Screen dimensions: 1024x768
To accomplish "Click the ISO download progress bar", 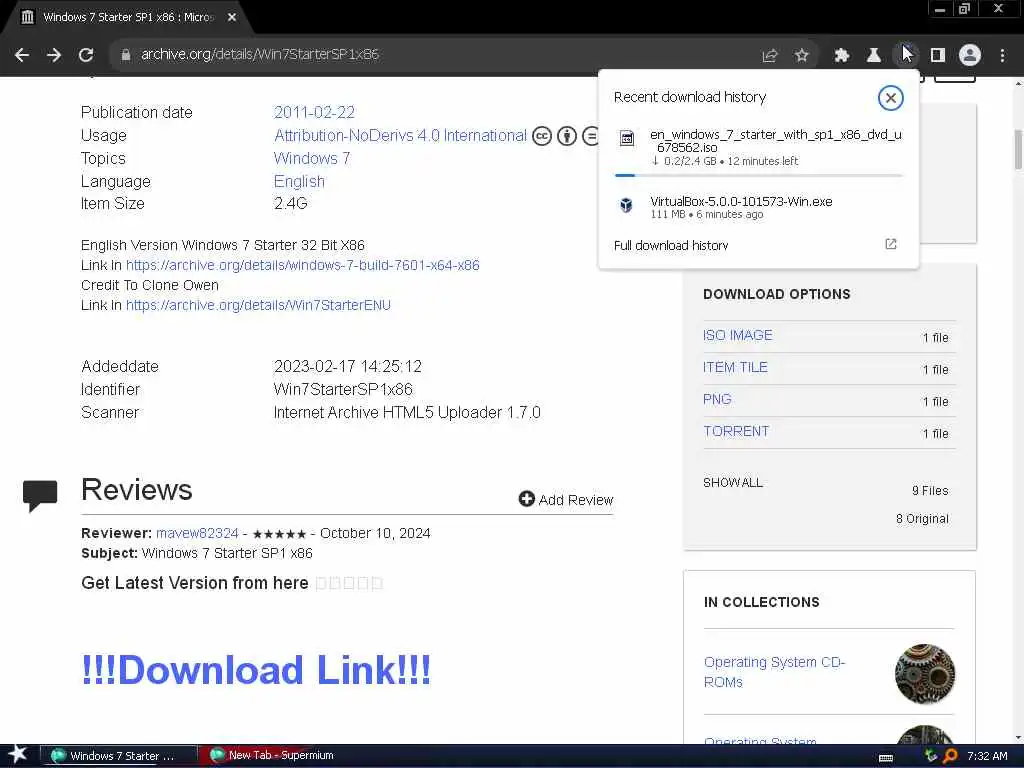I will click(758, 175).
